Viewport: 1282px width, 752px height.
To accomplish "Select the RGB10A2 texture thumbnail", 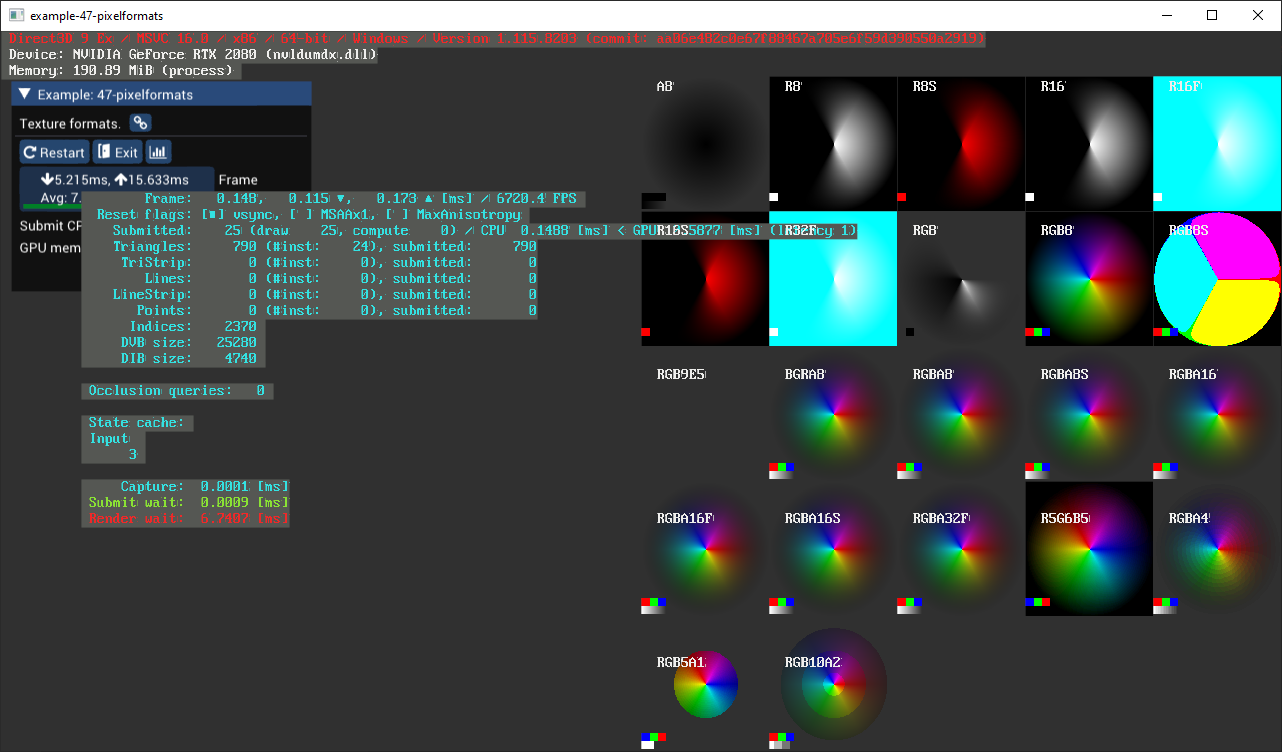I will tap(833, 684).
